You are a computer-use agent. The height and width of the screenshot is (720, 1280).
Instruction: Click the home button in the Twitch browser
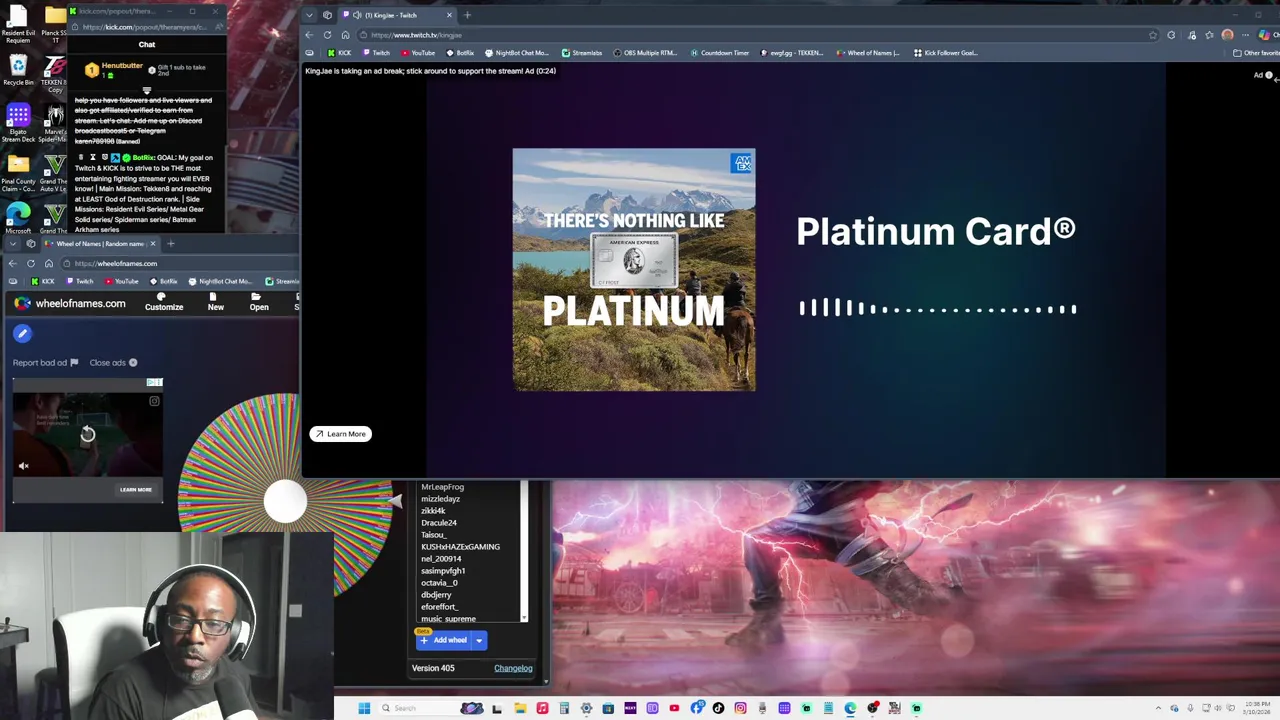click(x=345, y=35)
